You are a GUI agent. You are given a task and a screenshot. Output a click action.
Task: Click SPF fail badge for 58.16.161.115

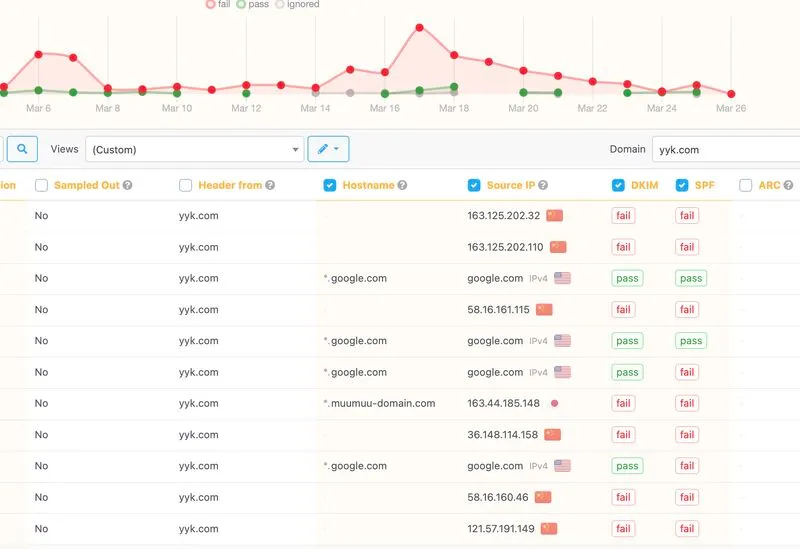pos(687,309)
